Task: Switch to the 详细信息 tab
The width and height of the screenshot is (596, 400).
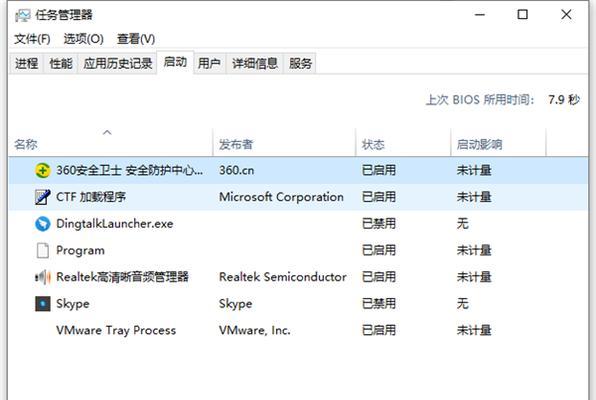Action: 255,63
